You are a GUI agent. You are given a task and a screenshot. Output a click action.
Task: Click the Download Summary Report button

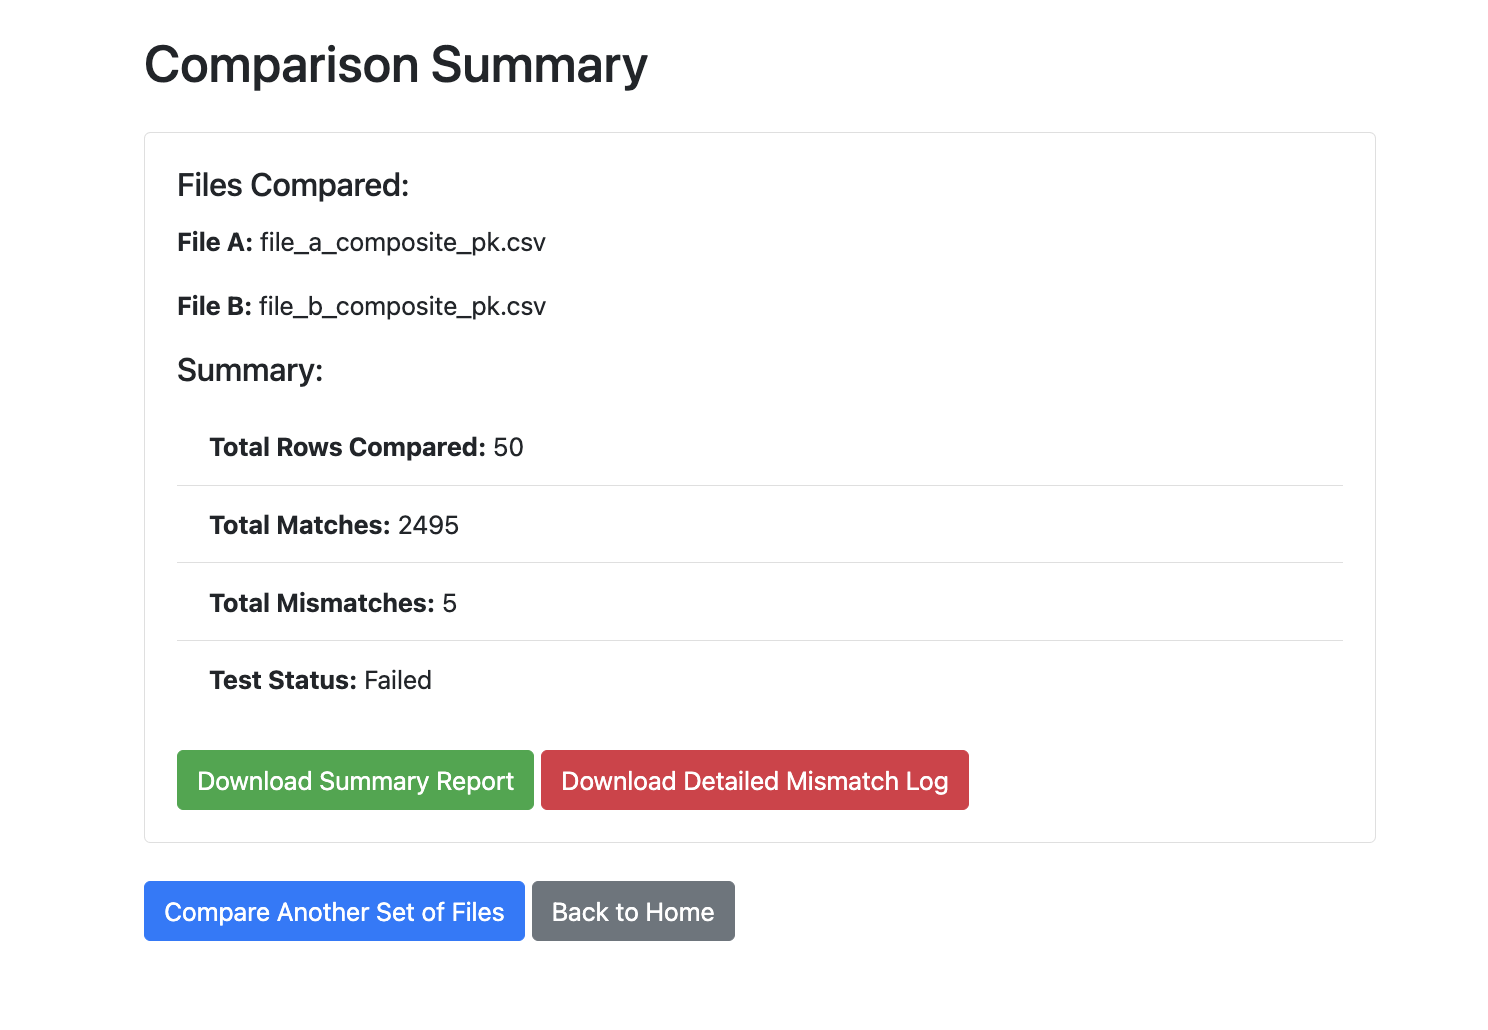point(355,780)
